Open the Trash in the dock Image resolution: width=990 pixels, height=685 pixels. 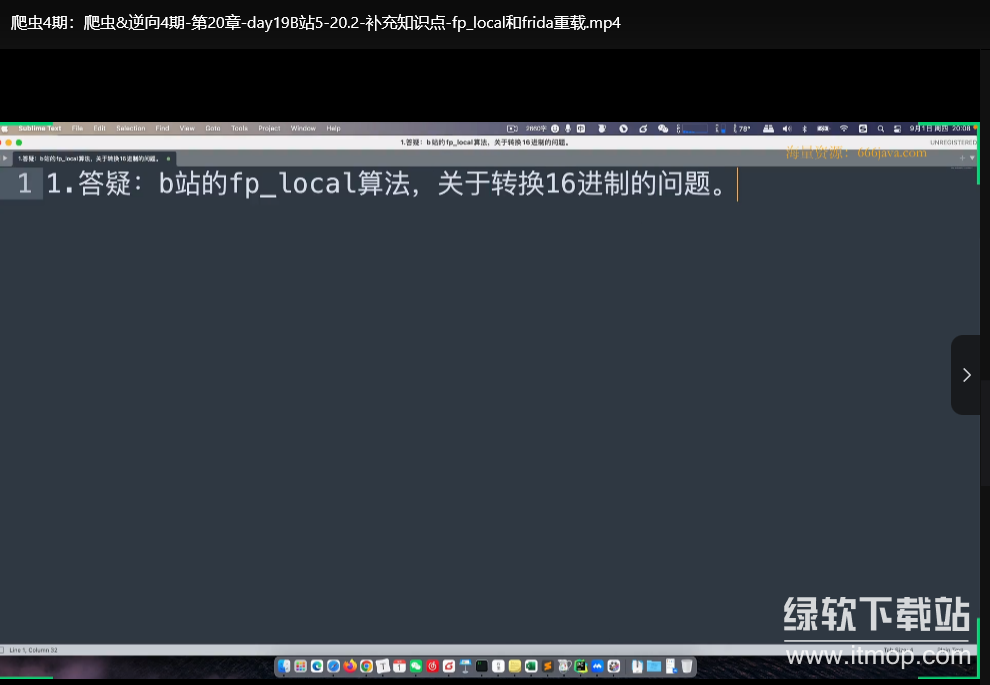tap(687, 666)
